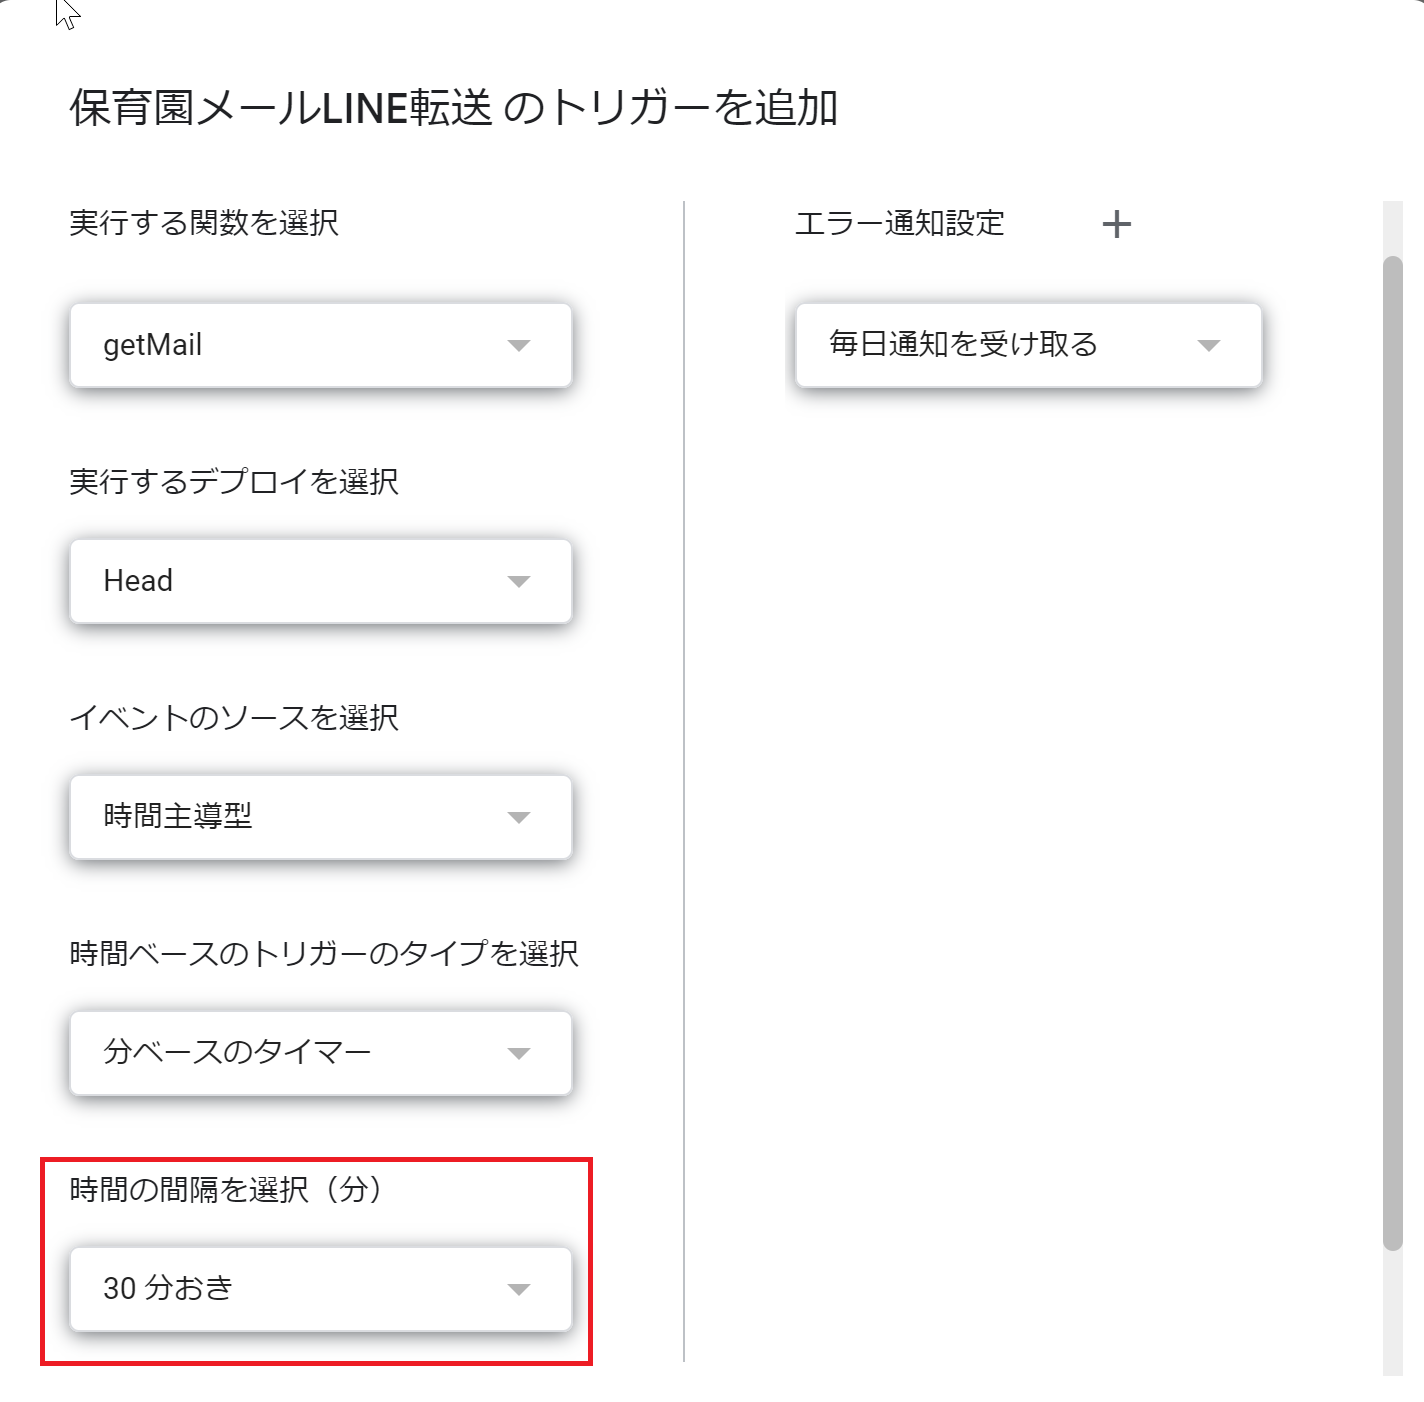Click the dropdown arrow on getMail selector
The width and height of the screenshot is (1424, 1402).
[x=519, y=346]
